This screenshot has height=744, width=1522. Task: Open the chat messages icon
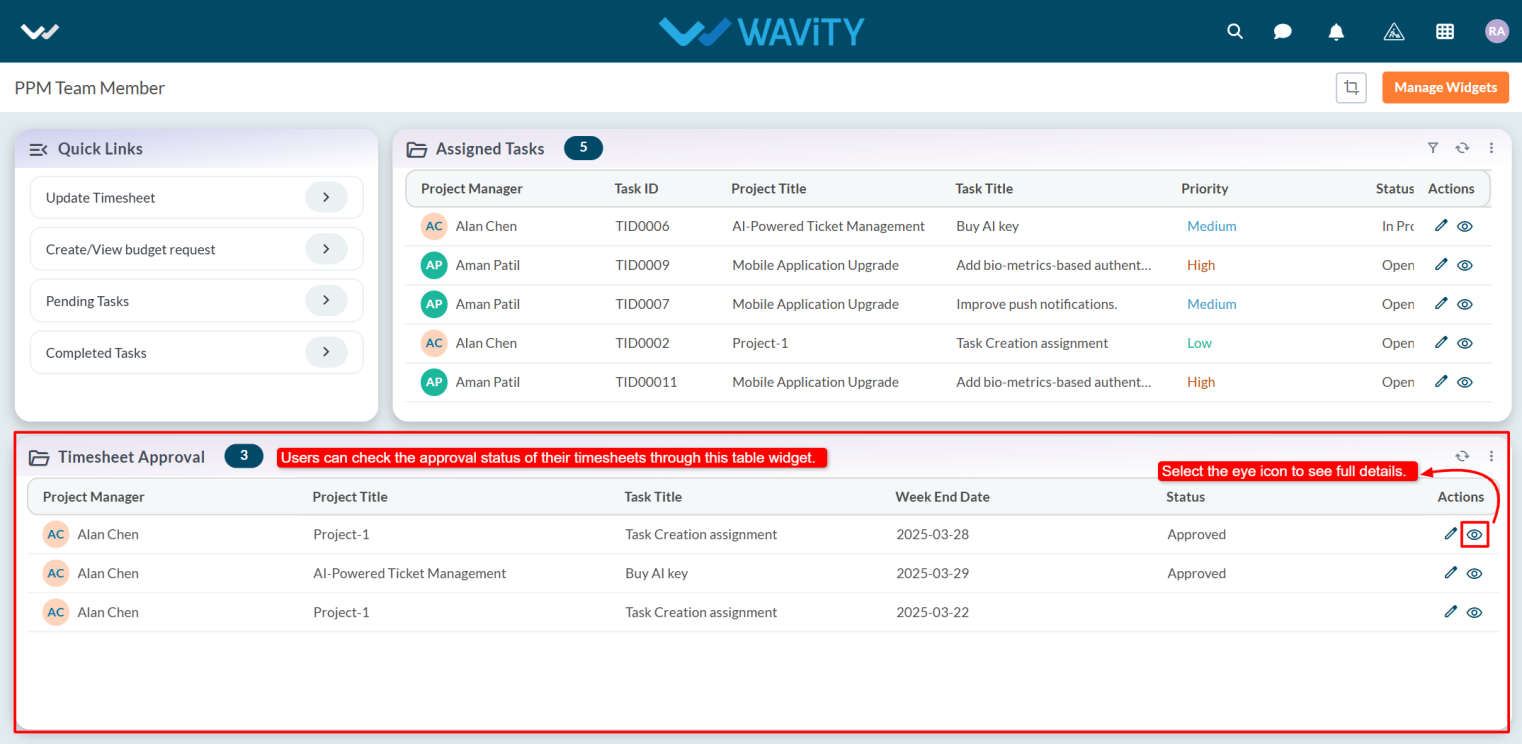point(1283,31)
